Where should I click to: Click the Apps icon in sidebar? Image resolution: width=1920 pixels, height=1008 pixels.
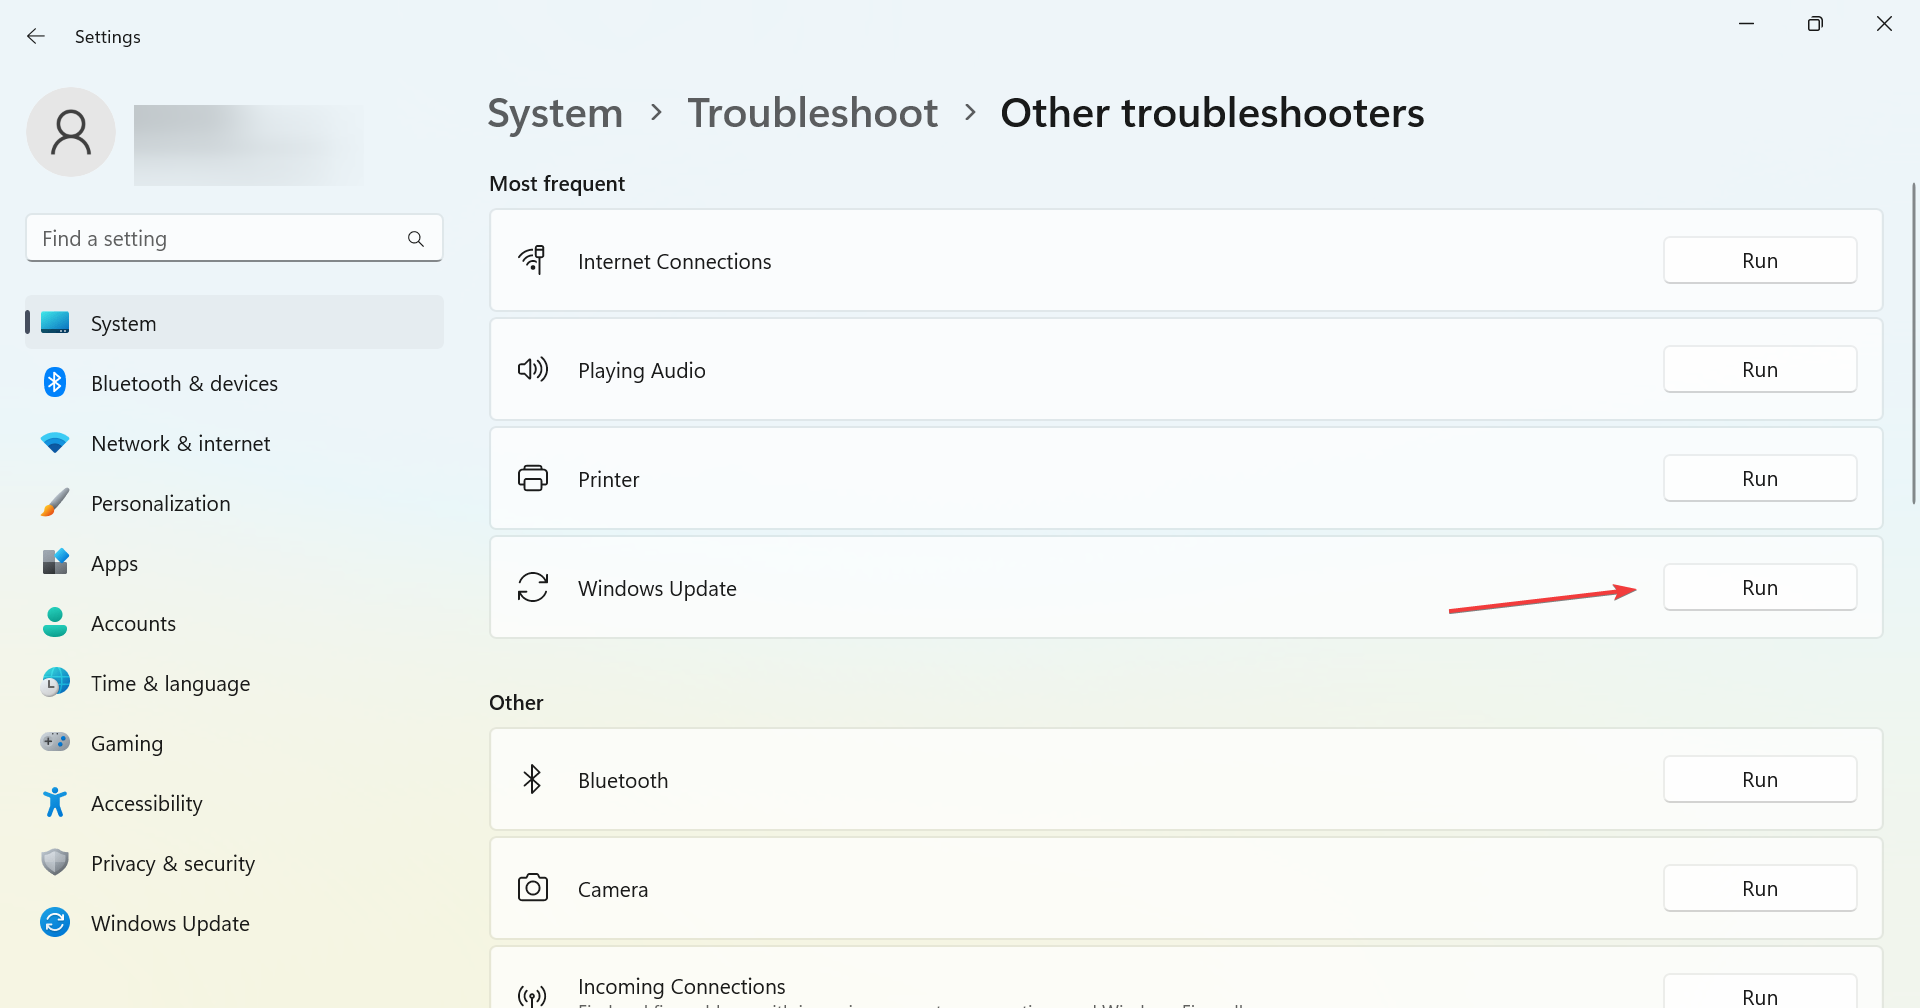point(55,563)
